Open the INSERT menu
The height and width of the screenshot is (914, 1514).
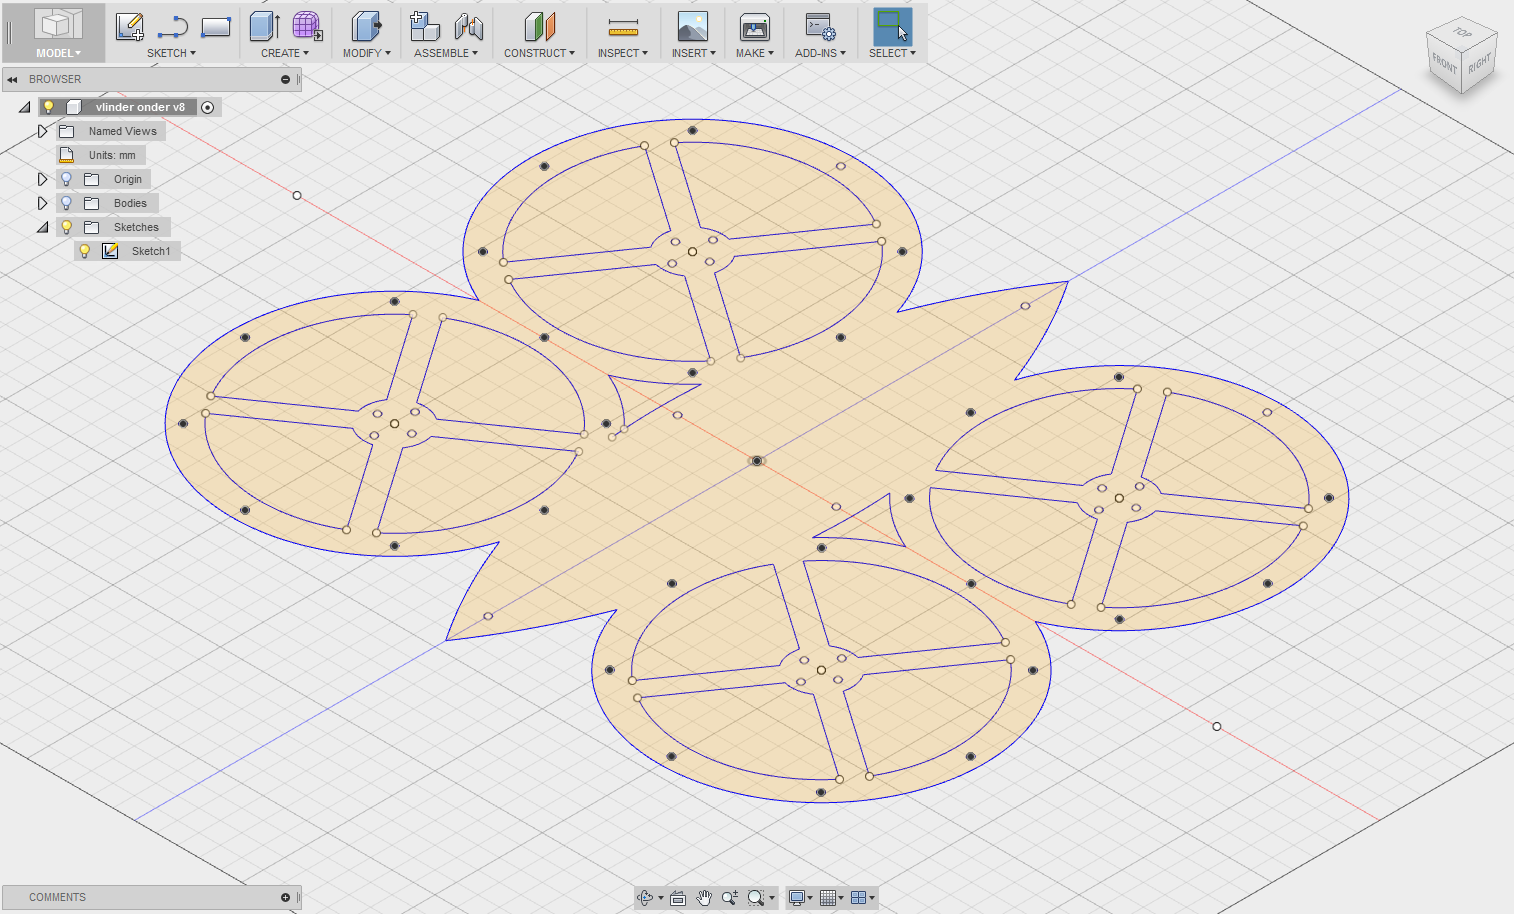coord(693,53)
